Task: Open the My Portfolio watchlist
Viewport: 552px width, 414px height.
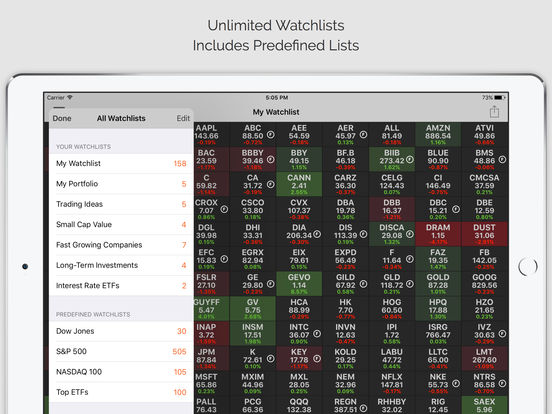Action: click(x=121, y=184)
